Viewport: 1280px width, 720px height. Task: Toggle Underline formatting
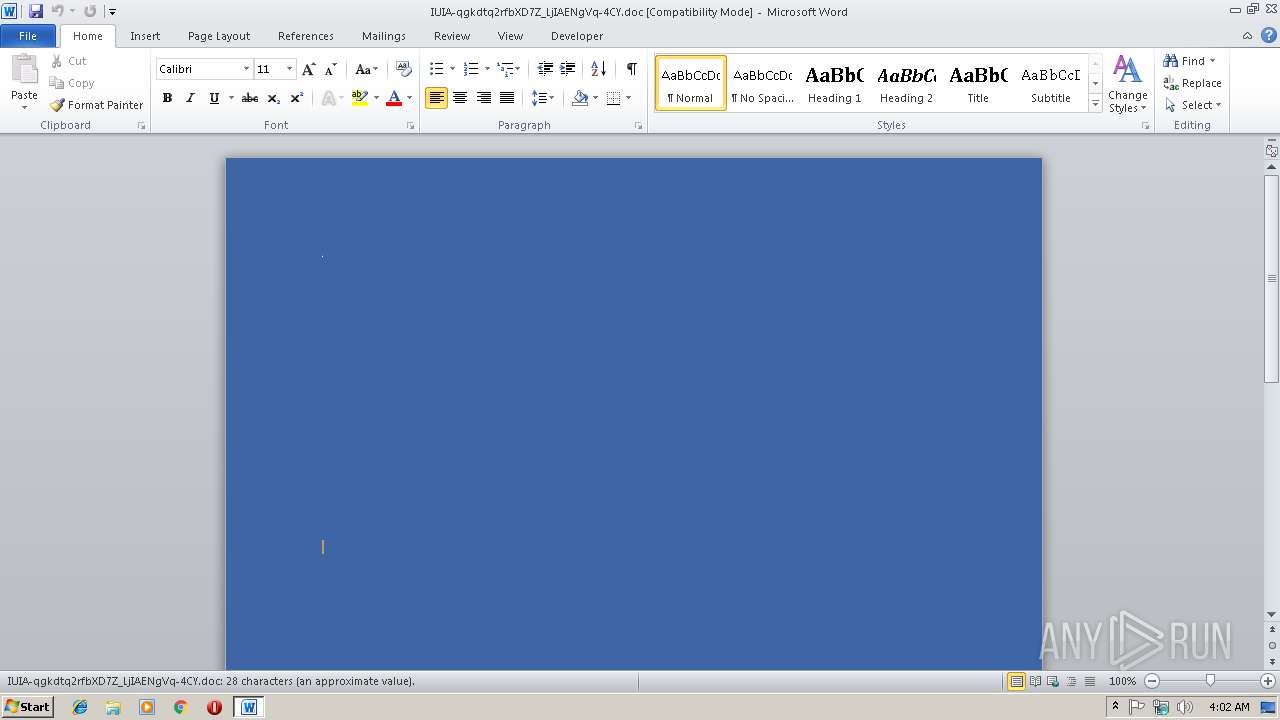pyautogui.click(x=213, y=98)
